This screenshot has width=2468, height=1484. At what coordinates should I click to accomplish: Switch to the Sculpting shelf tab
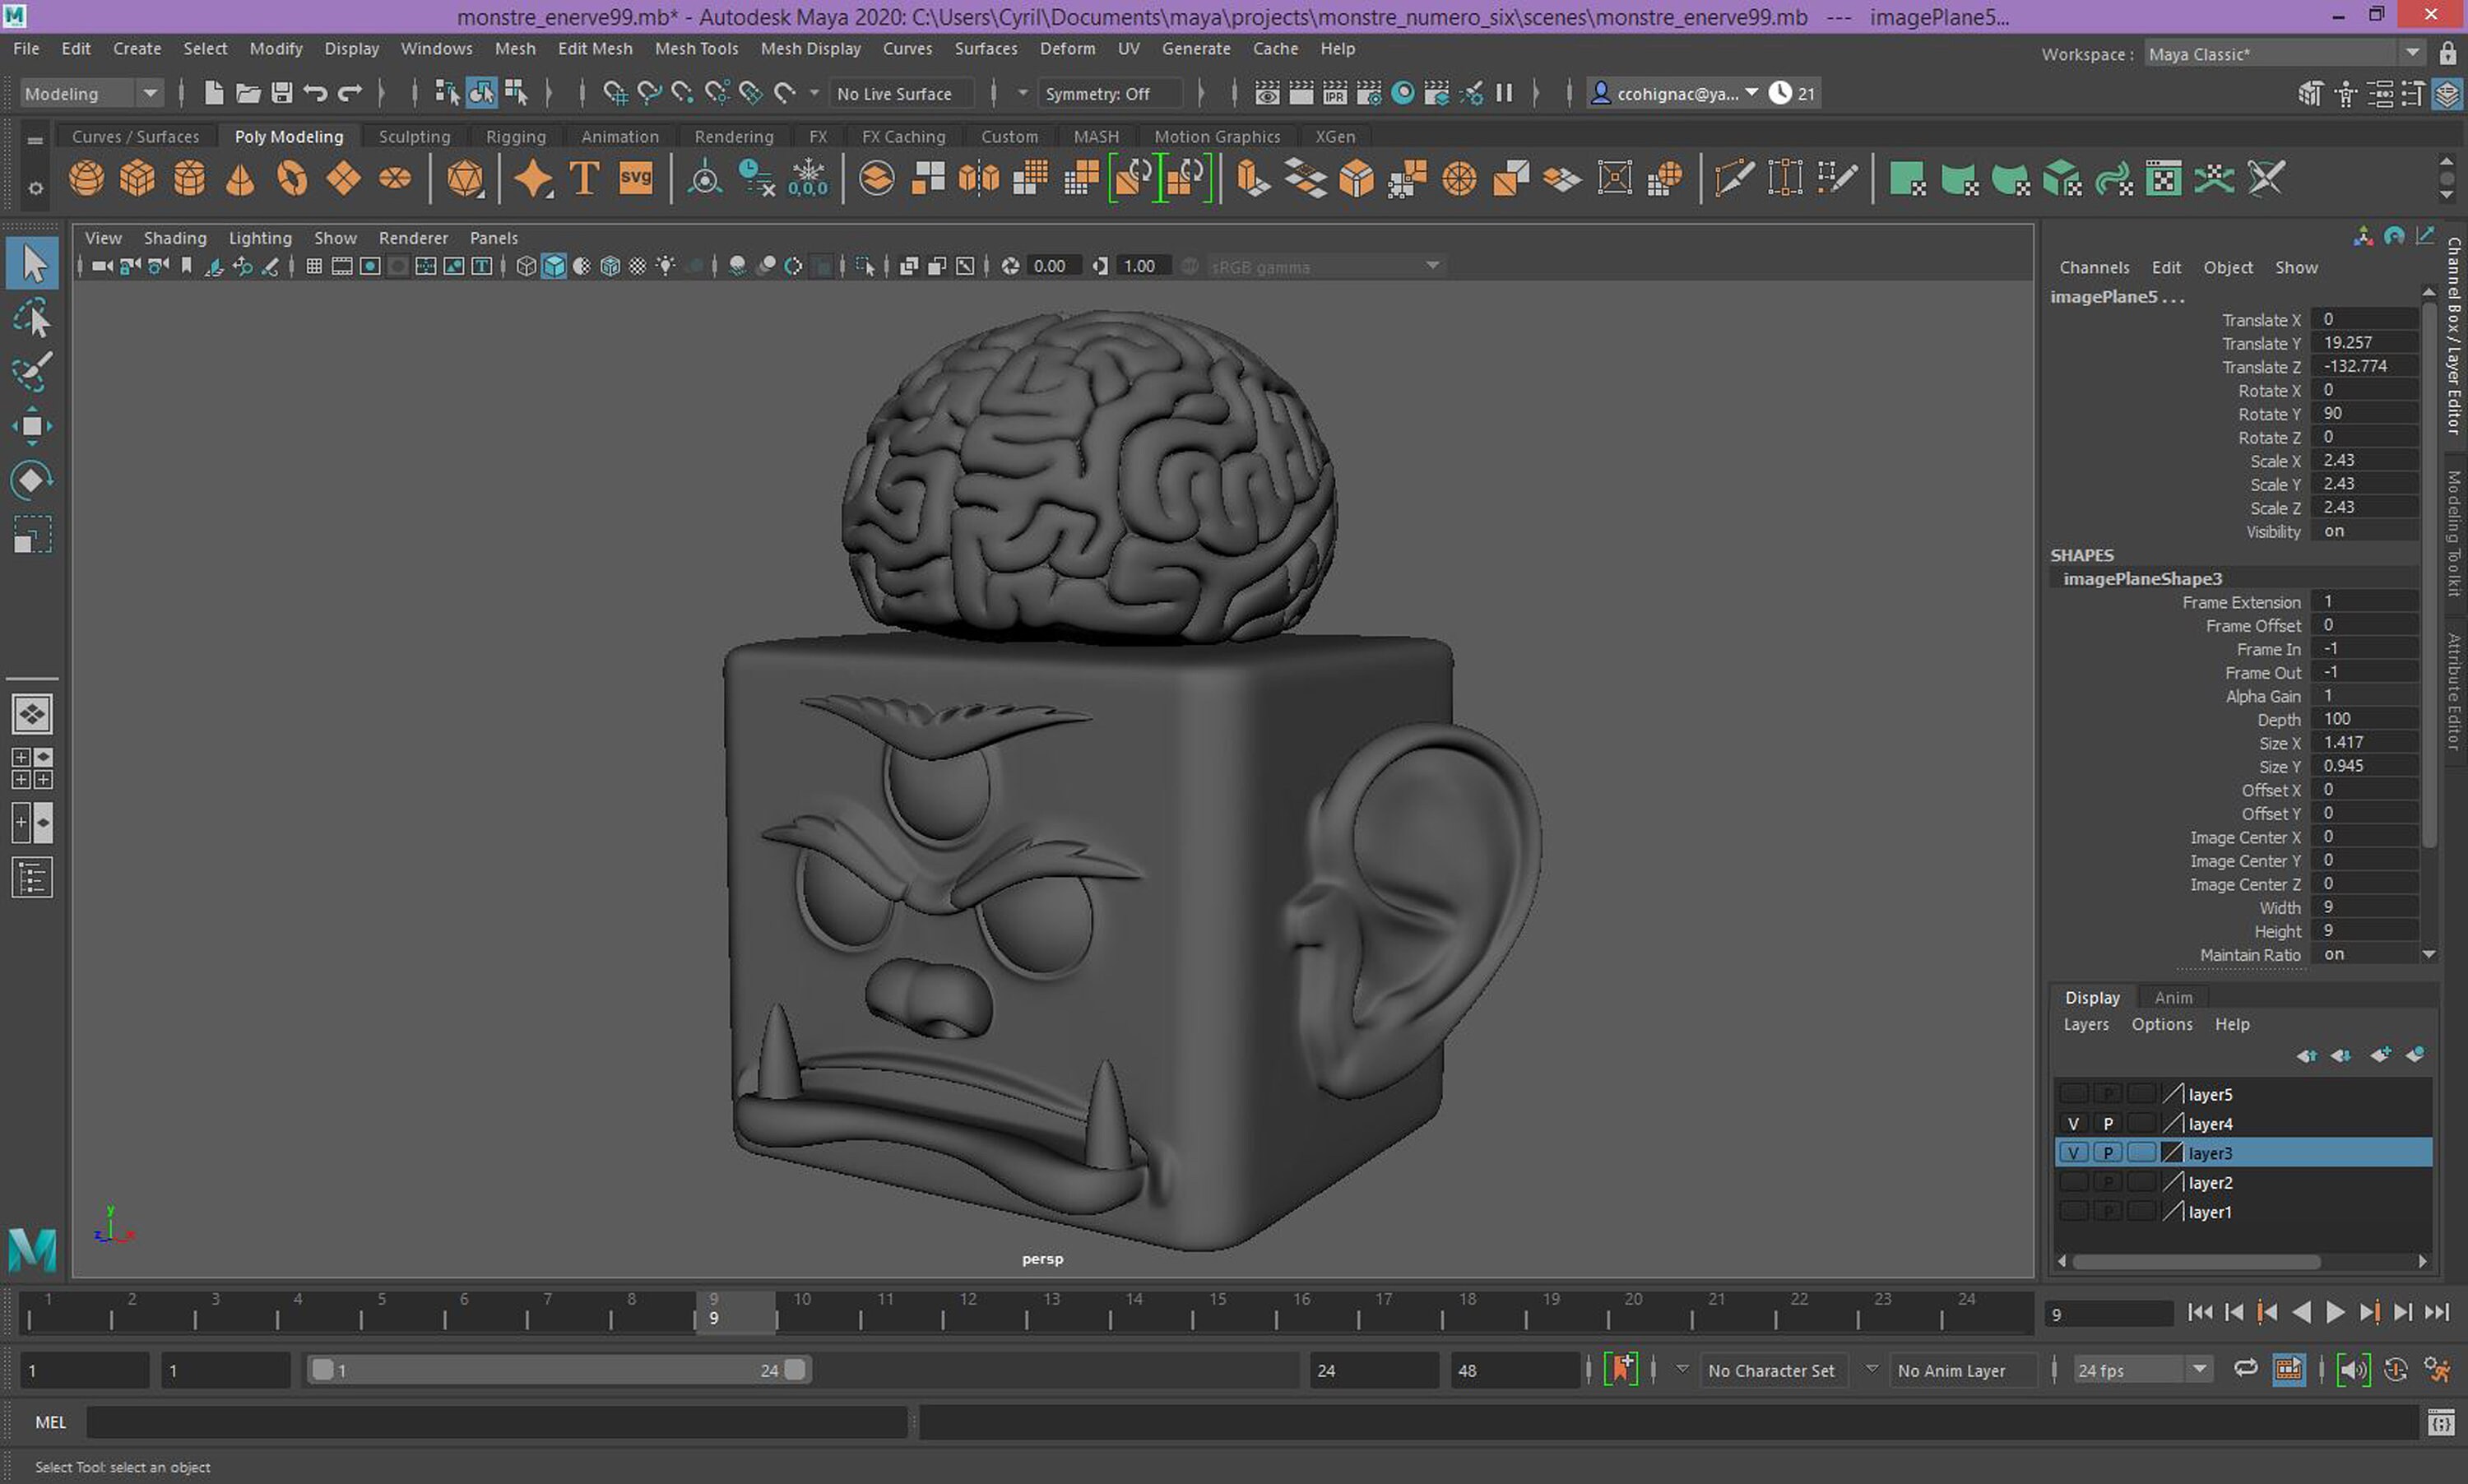[x=414, y=137]
